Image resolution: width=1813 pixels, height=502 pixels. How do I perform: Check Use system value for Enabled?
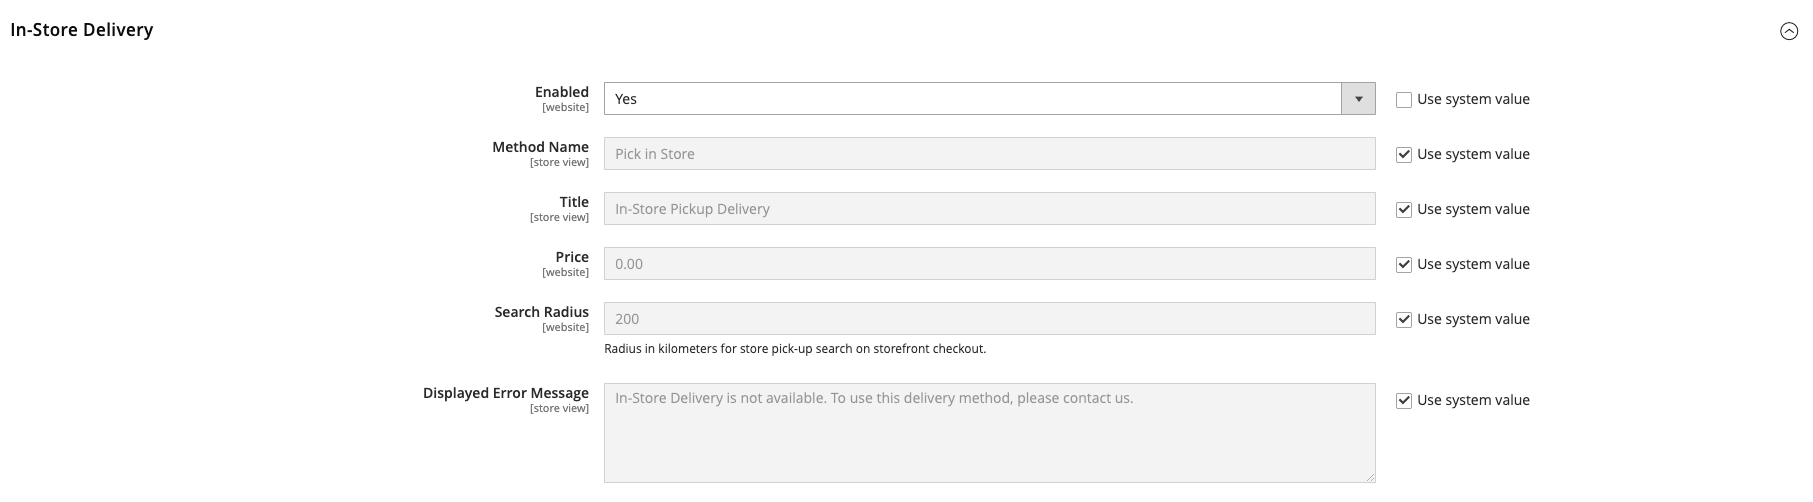point(1404,100)
